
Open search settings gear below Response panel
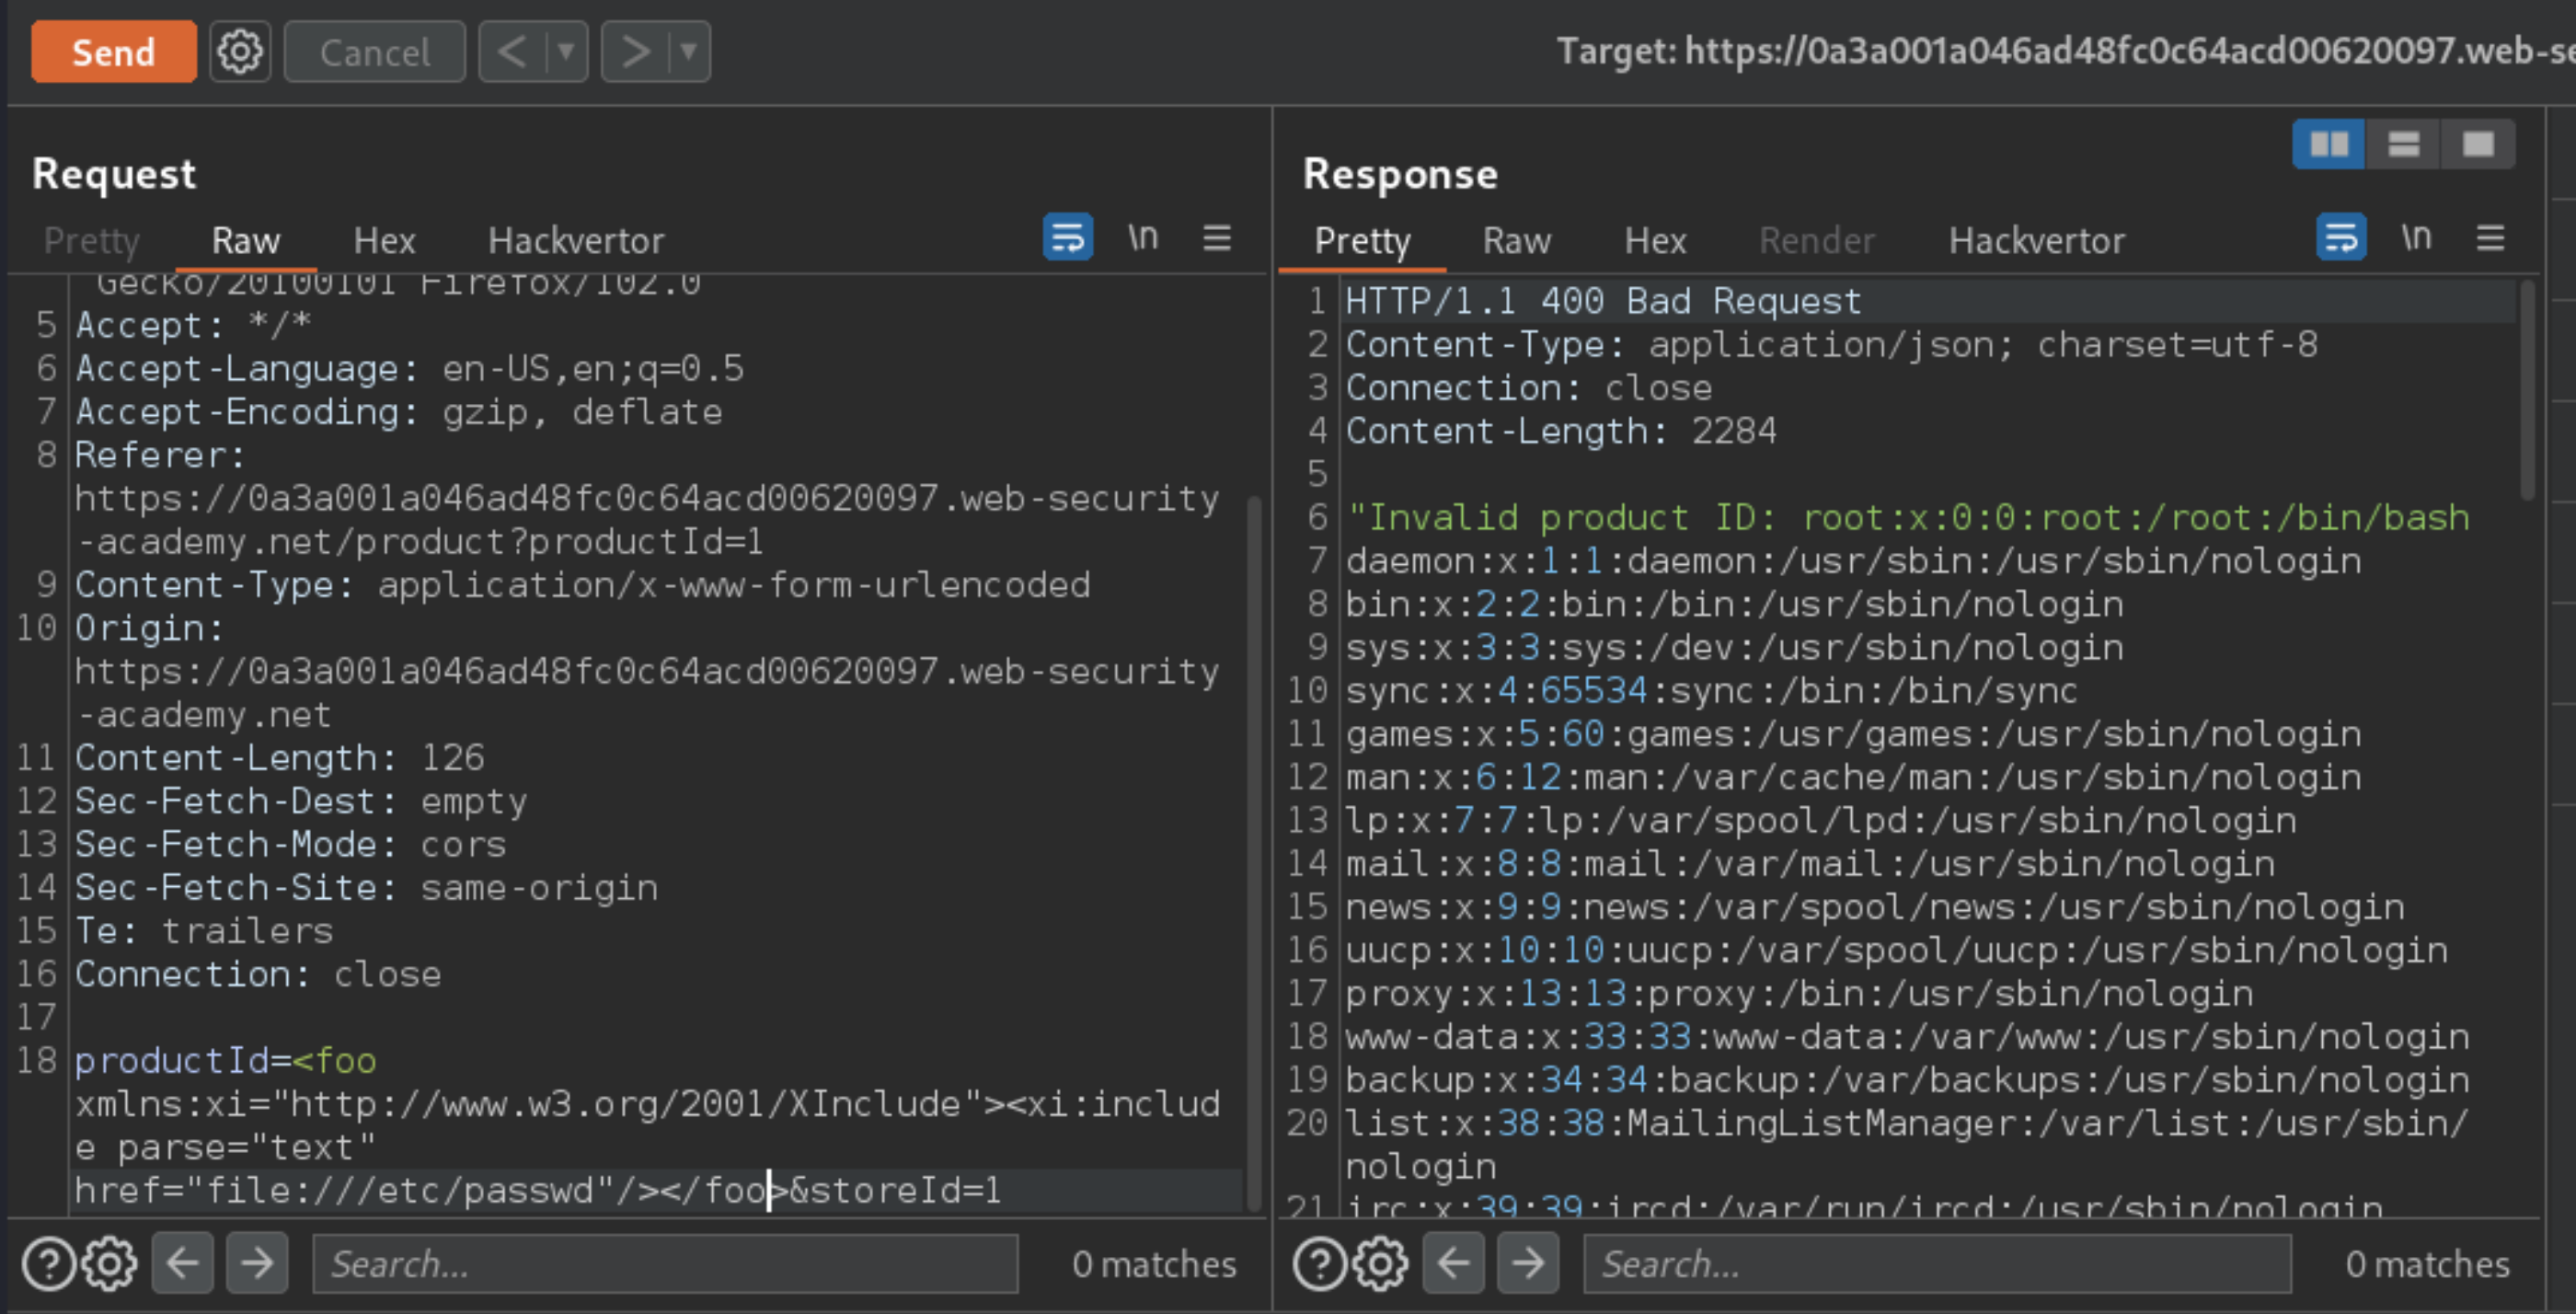1381,1264
